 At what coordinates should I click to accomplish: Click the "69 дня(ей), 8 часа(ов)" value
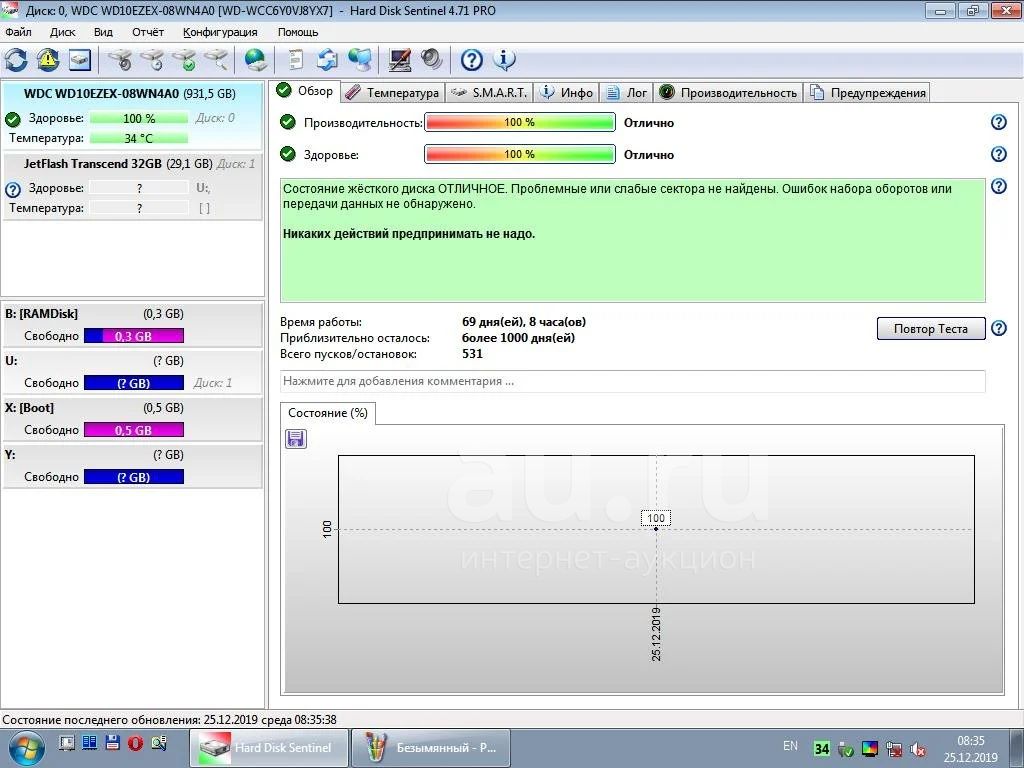point(524,322)
